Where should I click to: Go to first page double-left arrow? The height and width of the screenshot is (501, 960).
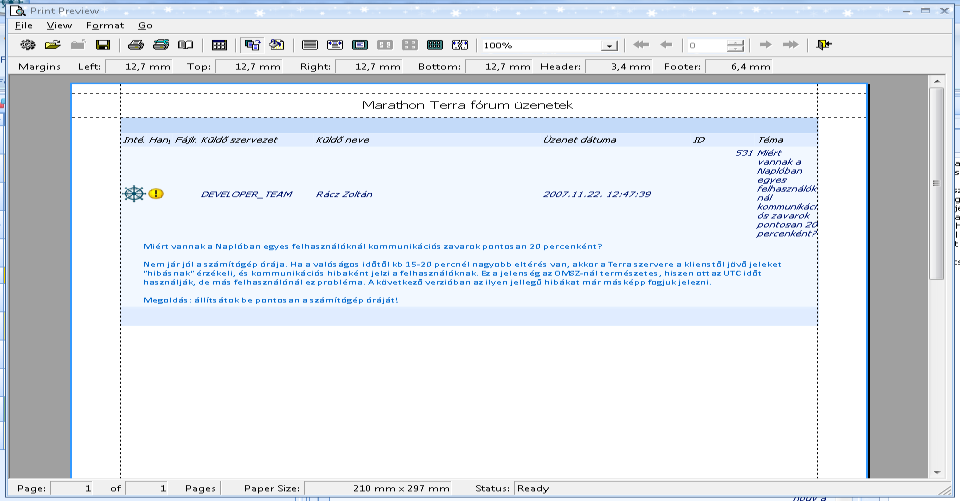(x=641, y=45)
